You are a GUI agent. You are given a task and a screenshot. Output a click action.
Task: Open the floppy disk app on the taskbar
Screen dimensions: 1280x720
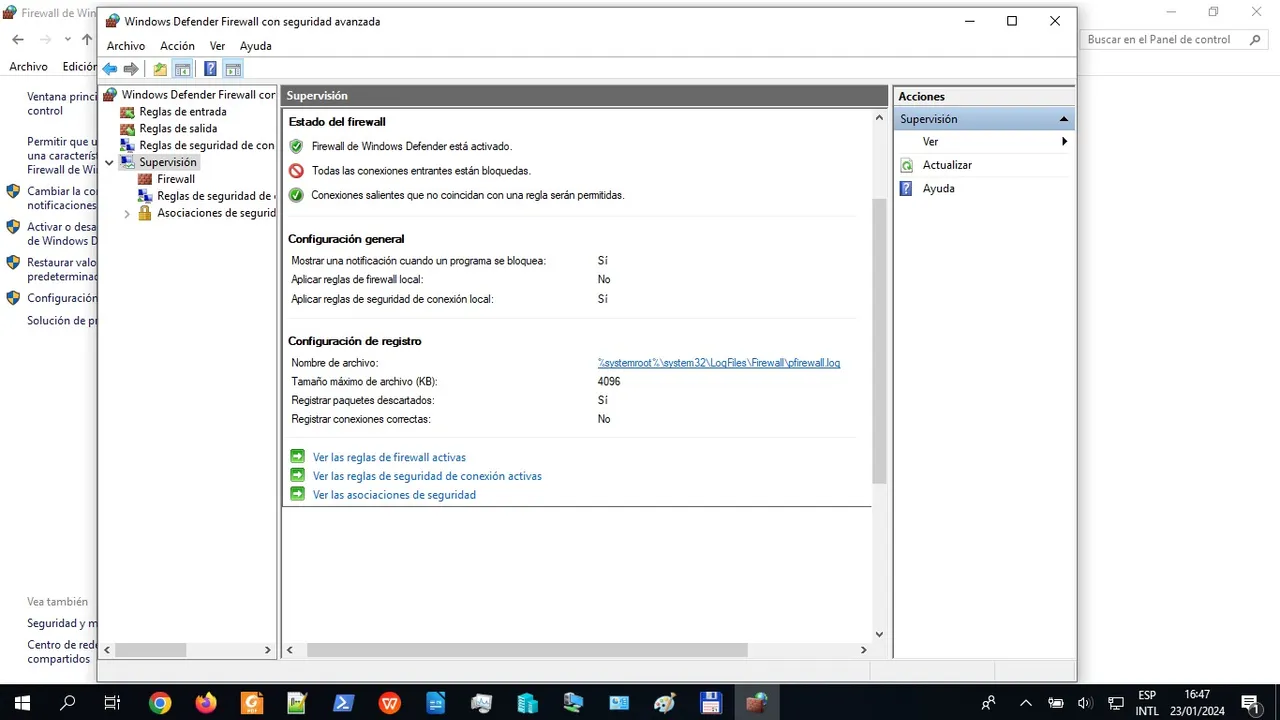(710, 703)
